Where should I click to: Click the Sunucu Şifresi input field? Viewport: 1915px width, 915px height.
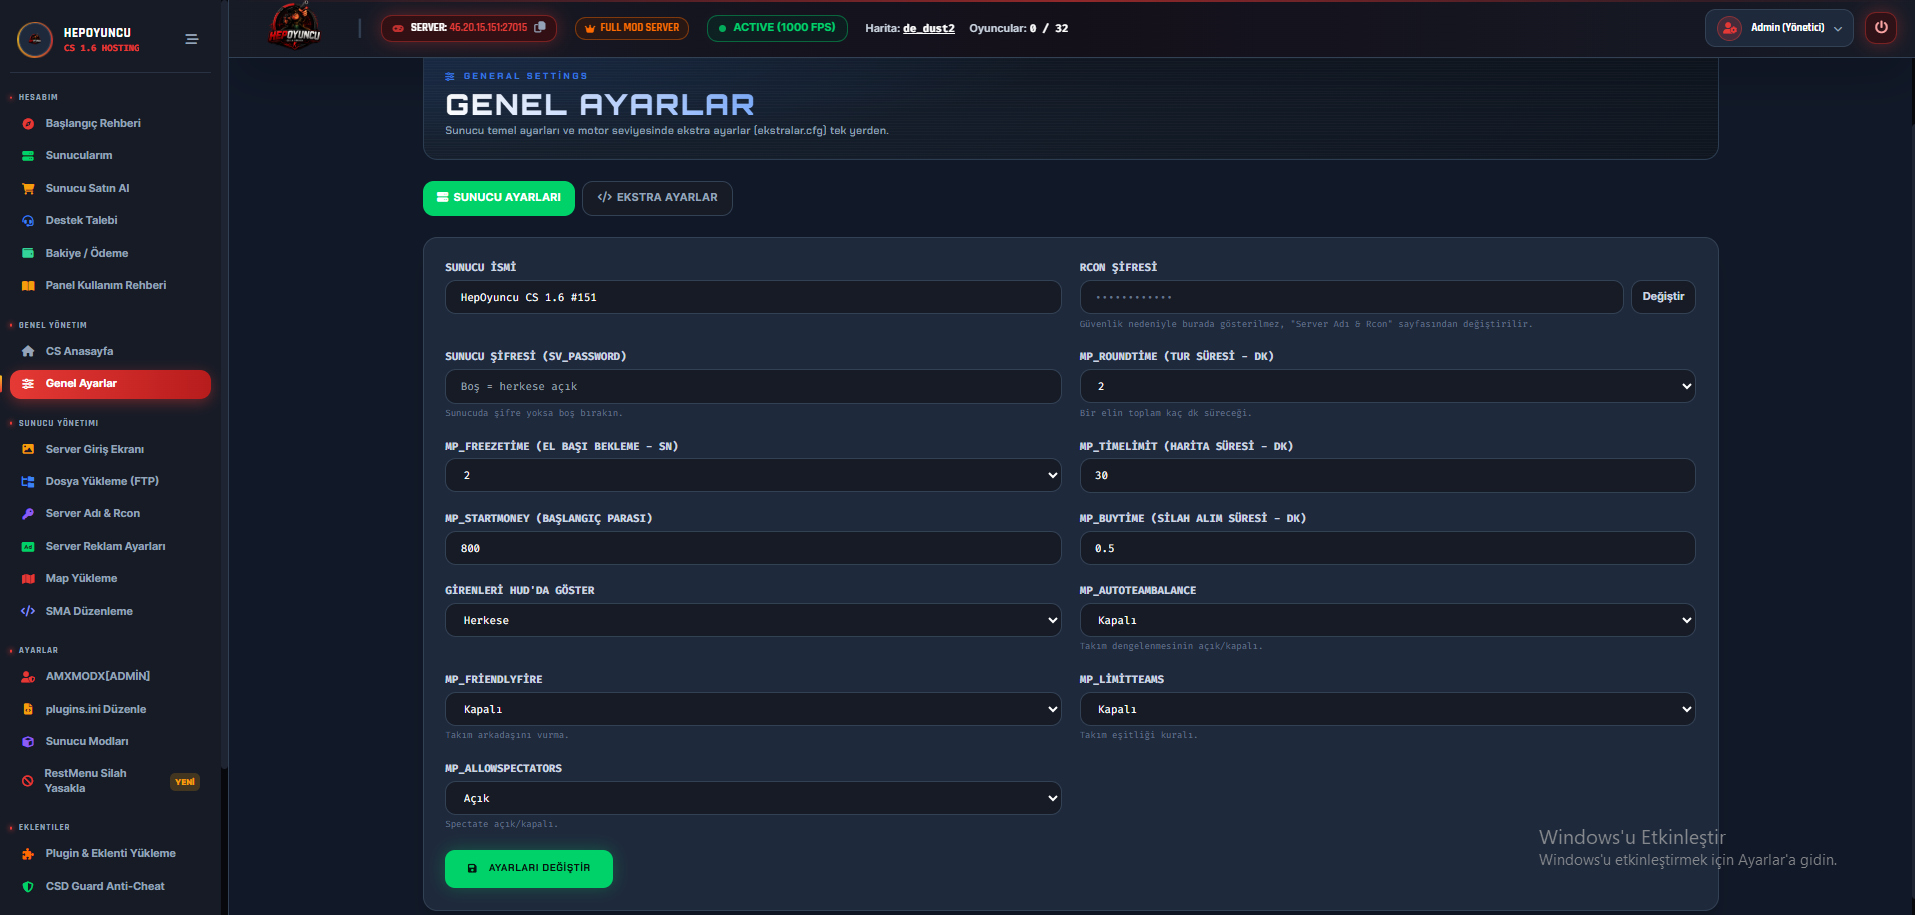click(753, 386)
